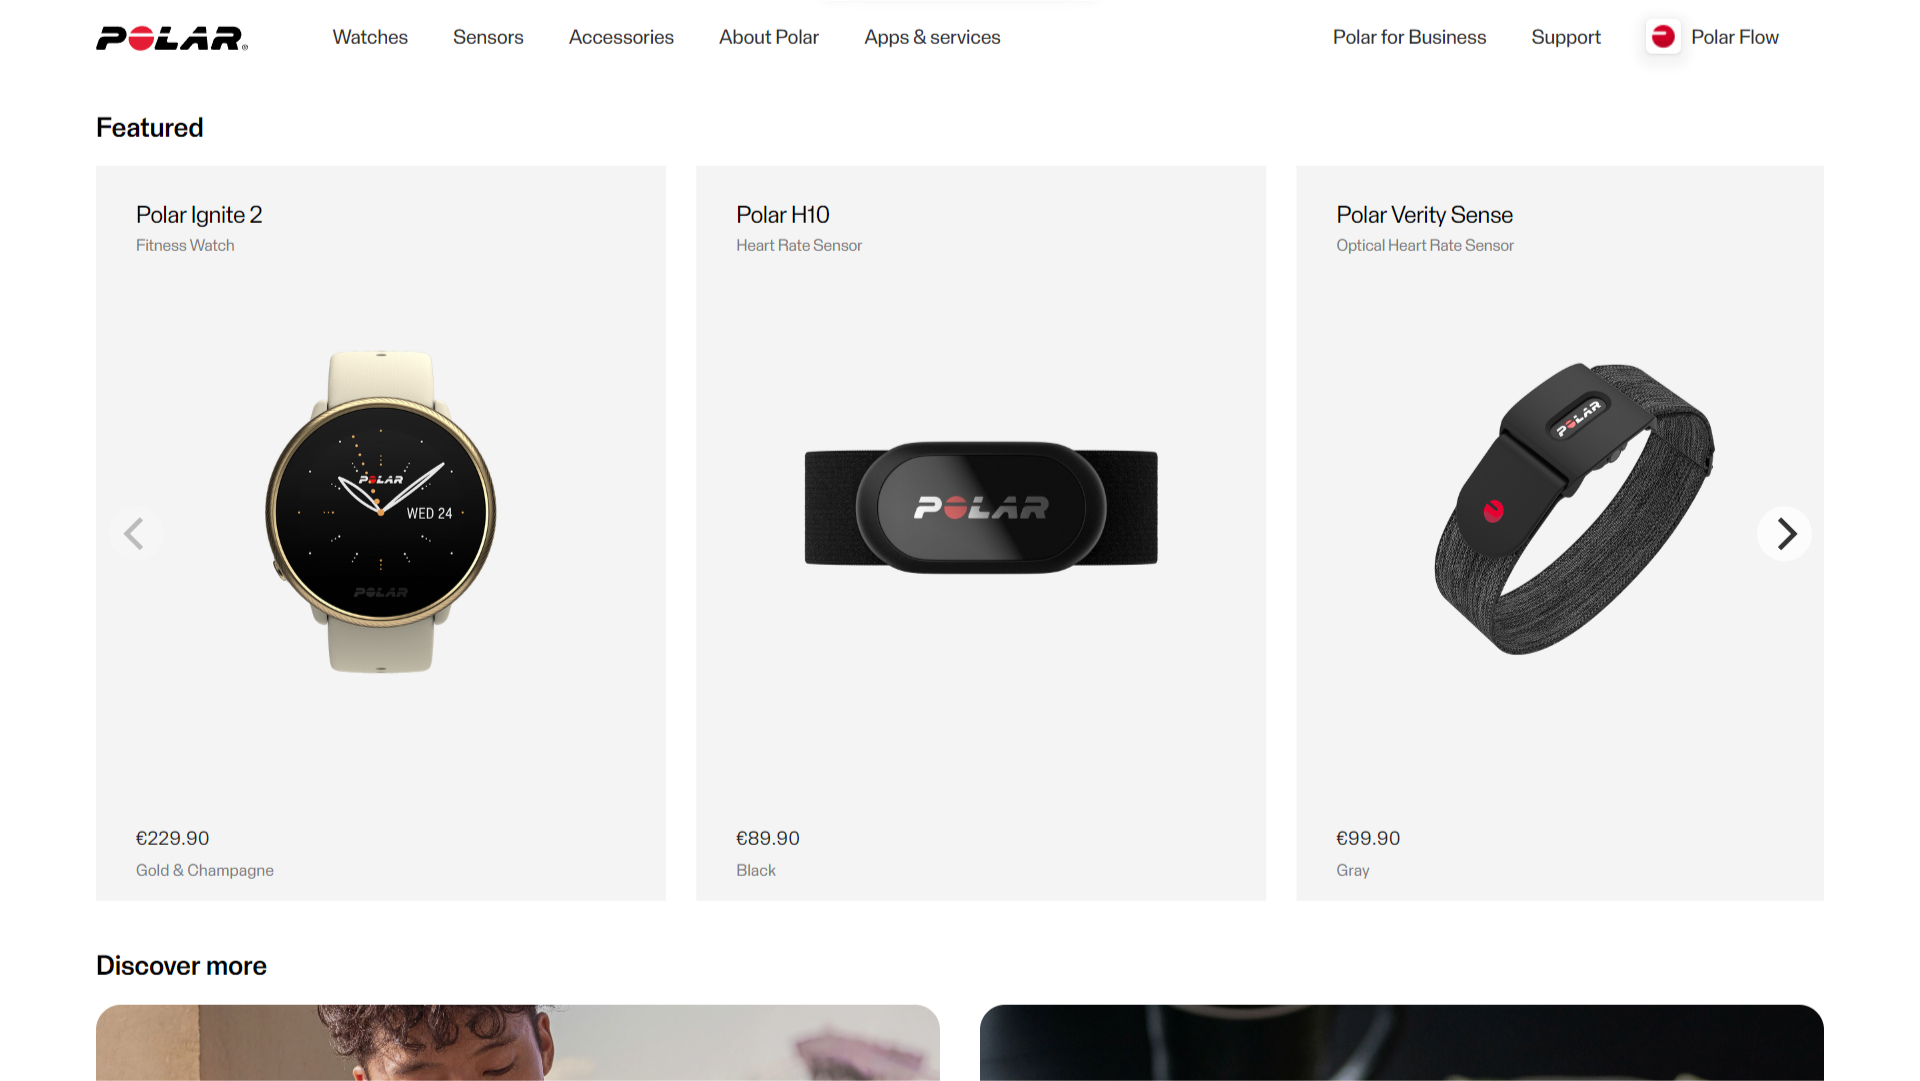The height and width of the screenshot is (1081, 1920).
Task: Click the red Polar Flow icon
Action: coord(1663,37)
